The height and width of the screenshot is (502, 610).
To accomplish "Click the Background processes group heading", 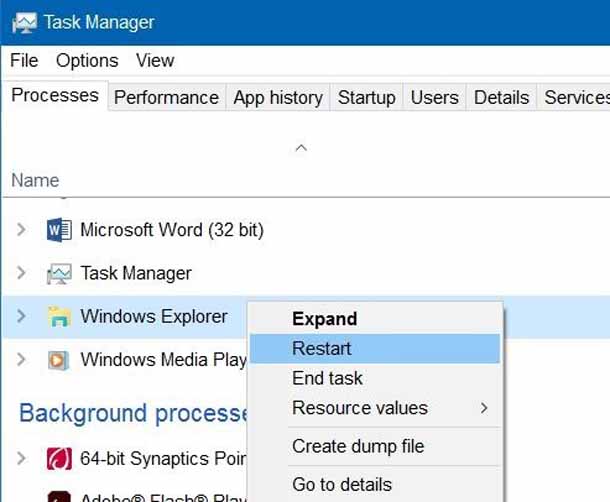I will (133, 413).
